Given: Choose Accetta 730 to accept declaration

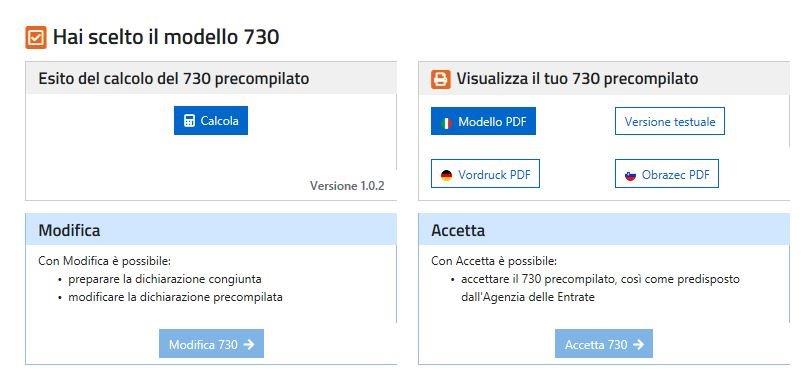Looking at the screenshot, I should pyautogui.click(x=604, y=343).
